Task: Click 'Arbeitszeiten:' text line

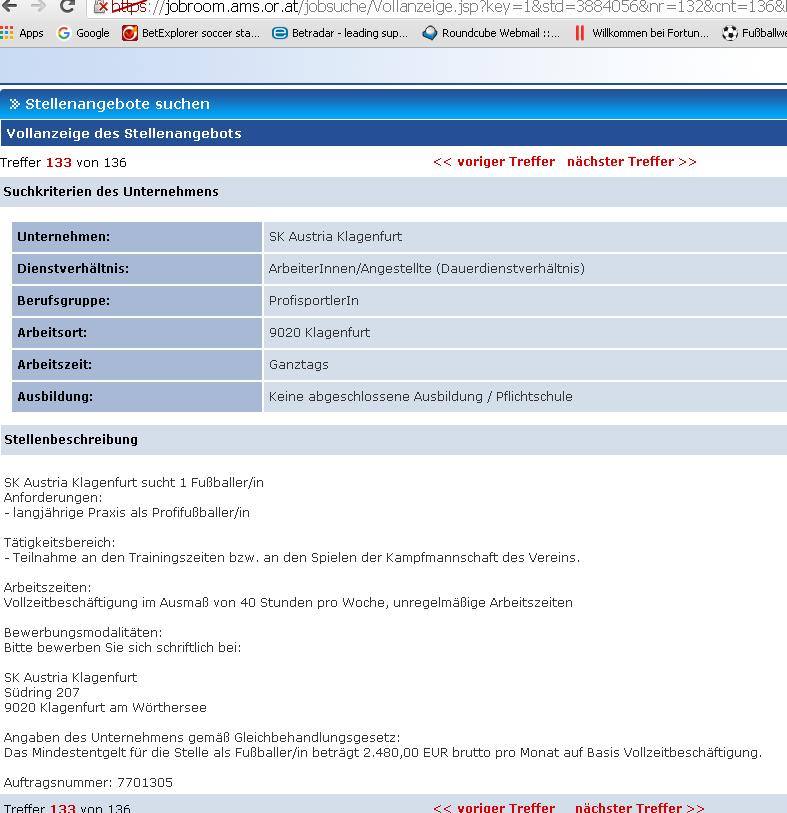Action: 47,588
